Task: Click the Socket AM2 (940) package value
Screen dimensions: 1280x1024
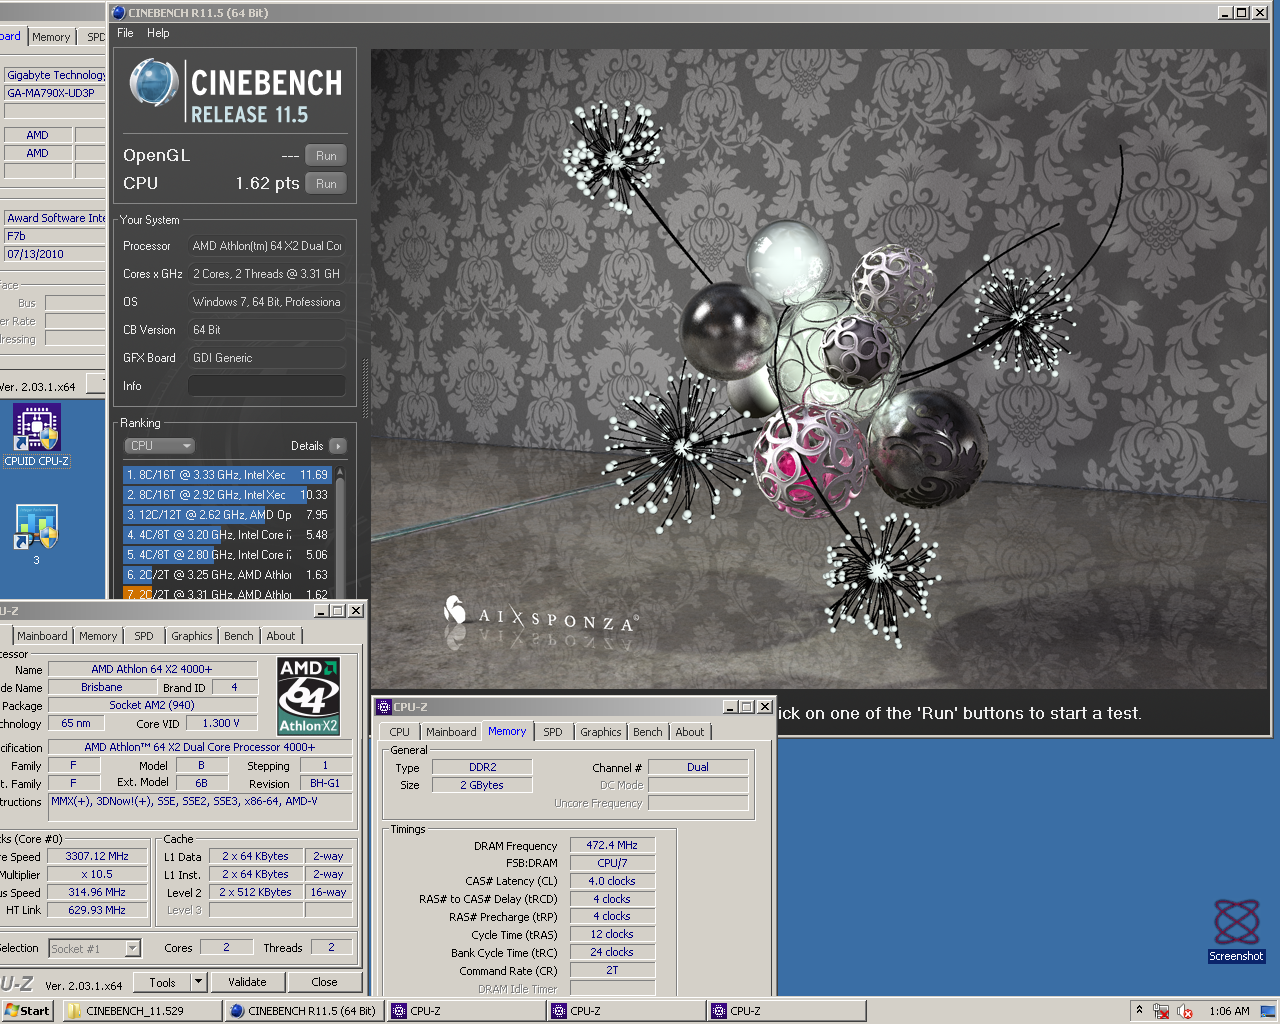Action: point(152,705)
